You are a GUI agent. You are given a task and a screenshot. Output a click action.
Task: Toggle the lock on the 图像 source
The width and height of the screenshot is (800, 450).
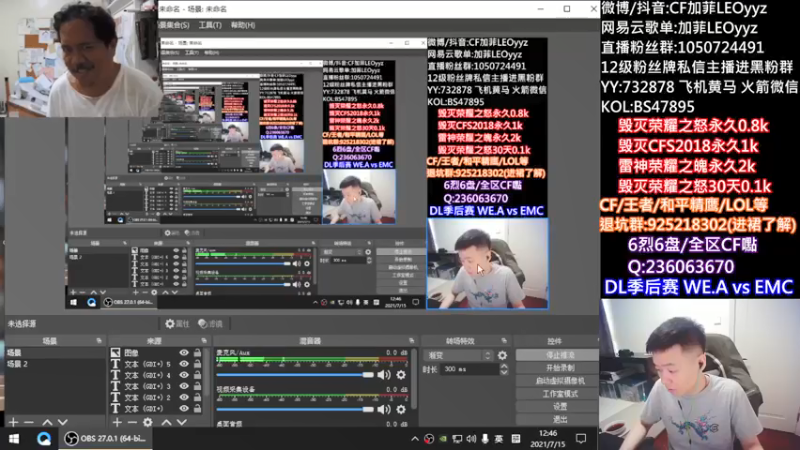click(197, 353)
